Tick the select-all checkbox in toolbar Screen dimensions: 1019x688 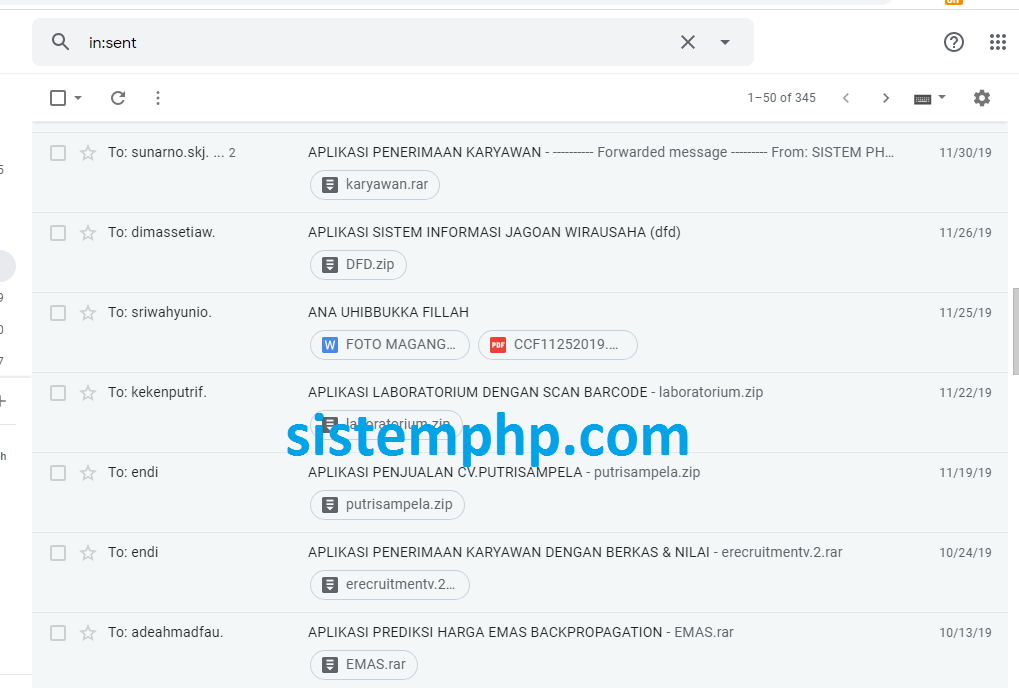tap(58, 98)
